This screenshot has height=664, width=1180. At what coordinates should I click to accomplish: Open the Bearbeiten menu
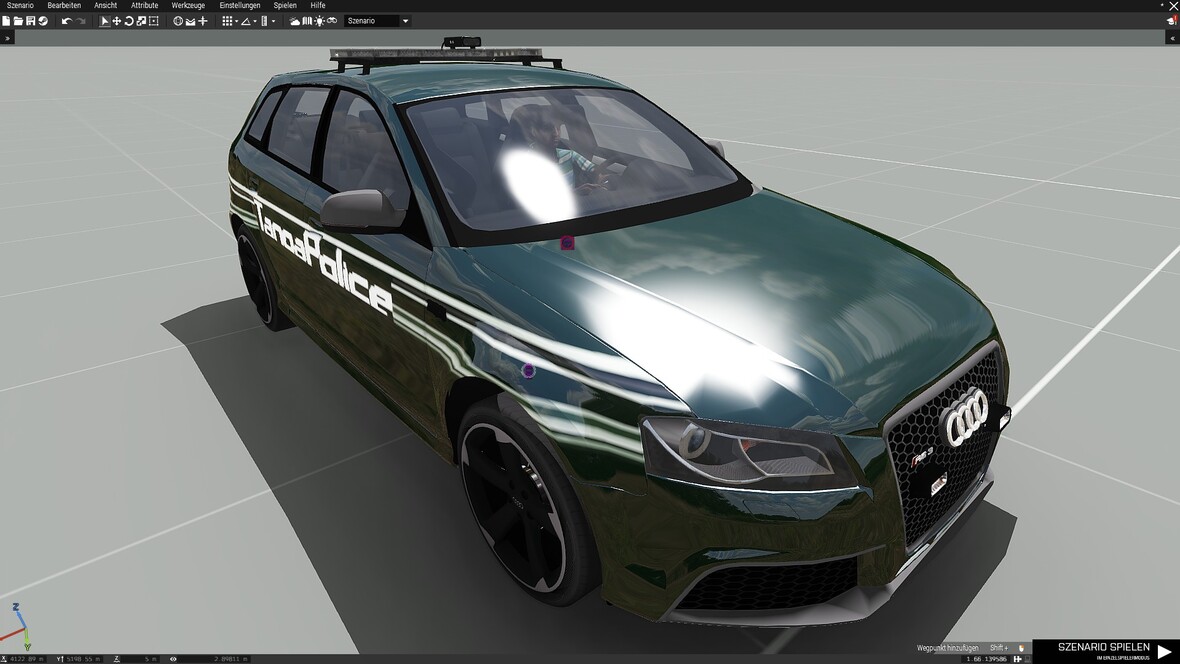64,5
